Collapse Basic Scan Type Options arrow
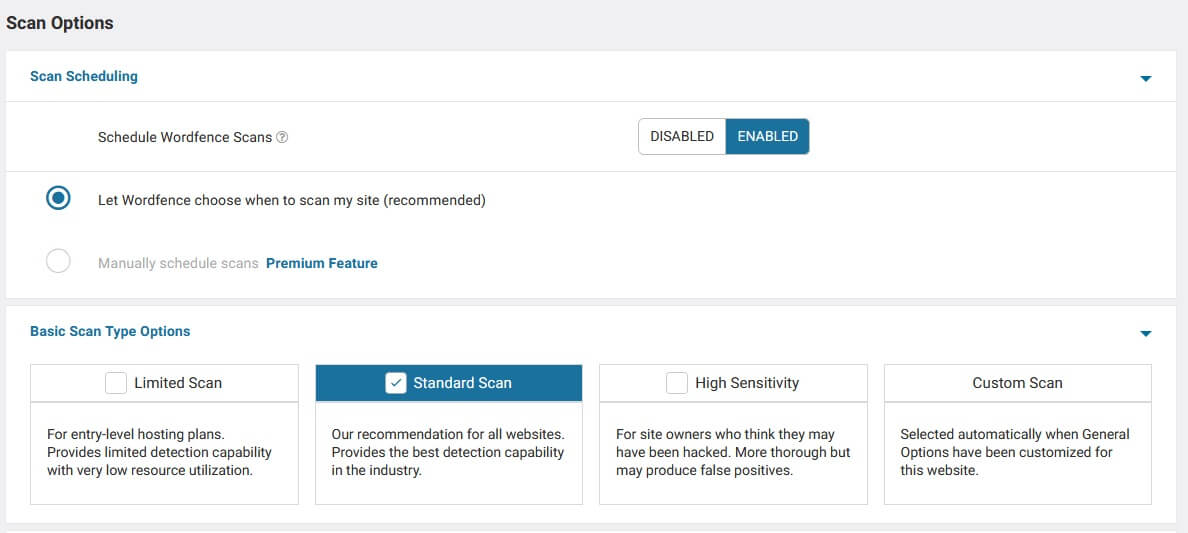The width and height of the screenshot is (1188, 533). point(1146,333)
